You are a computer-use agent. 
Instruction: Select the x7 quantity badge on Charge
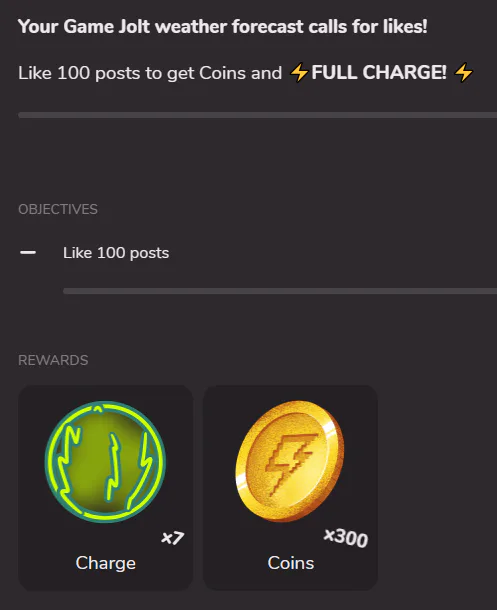tap(172, 538)
